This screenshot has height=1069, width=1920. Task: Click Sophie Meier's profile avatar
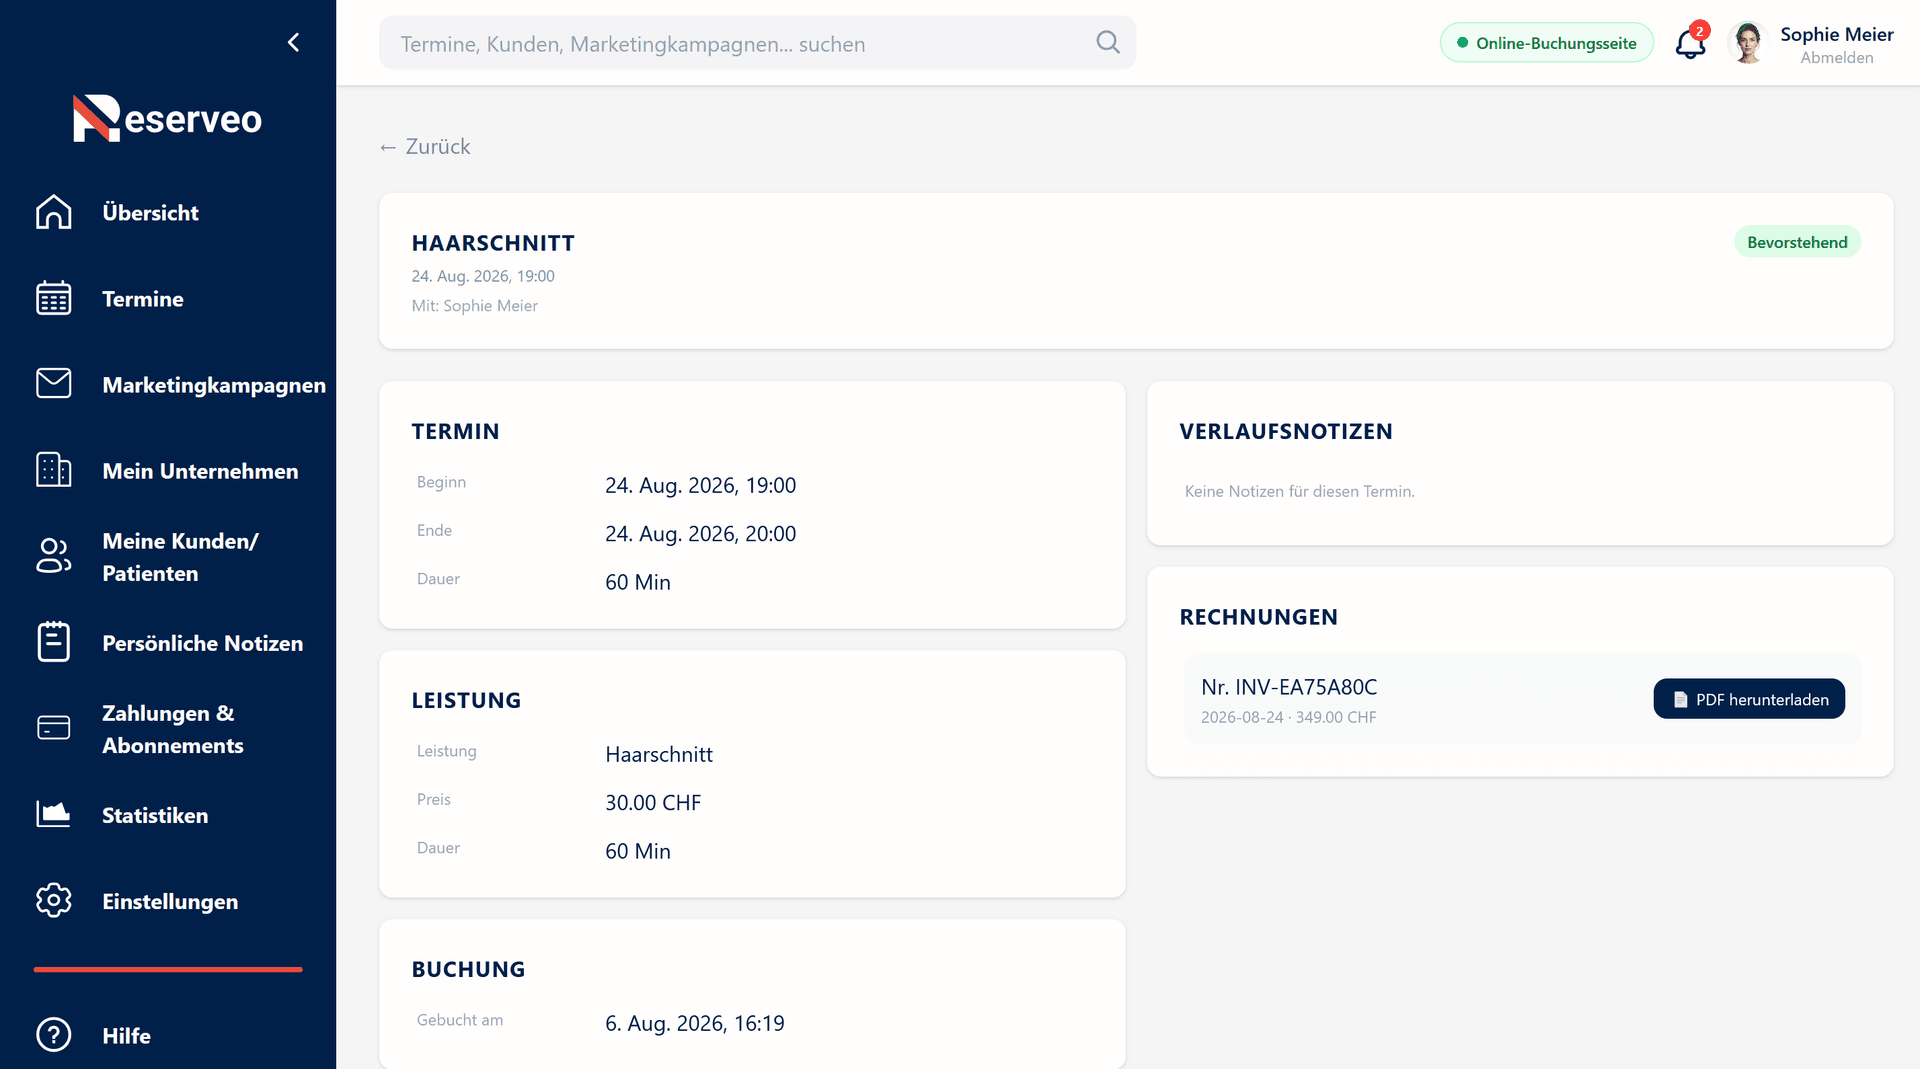[x=1748, y=43]
